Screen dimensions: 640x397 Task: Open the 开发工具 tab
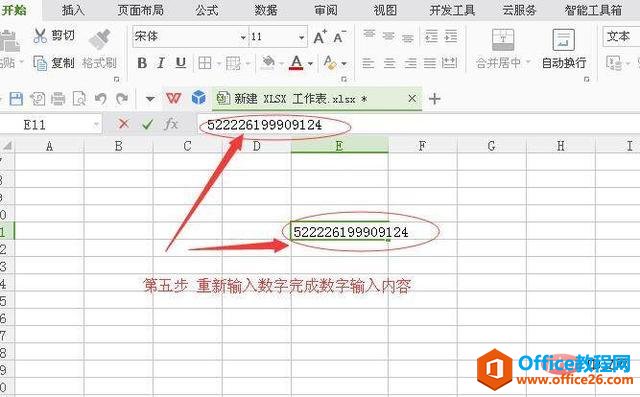pos(452,10)
